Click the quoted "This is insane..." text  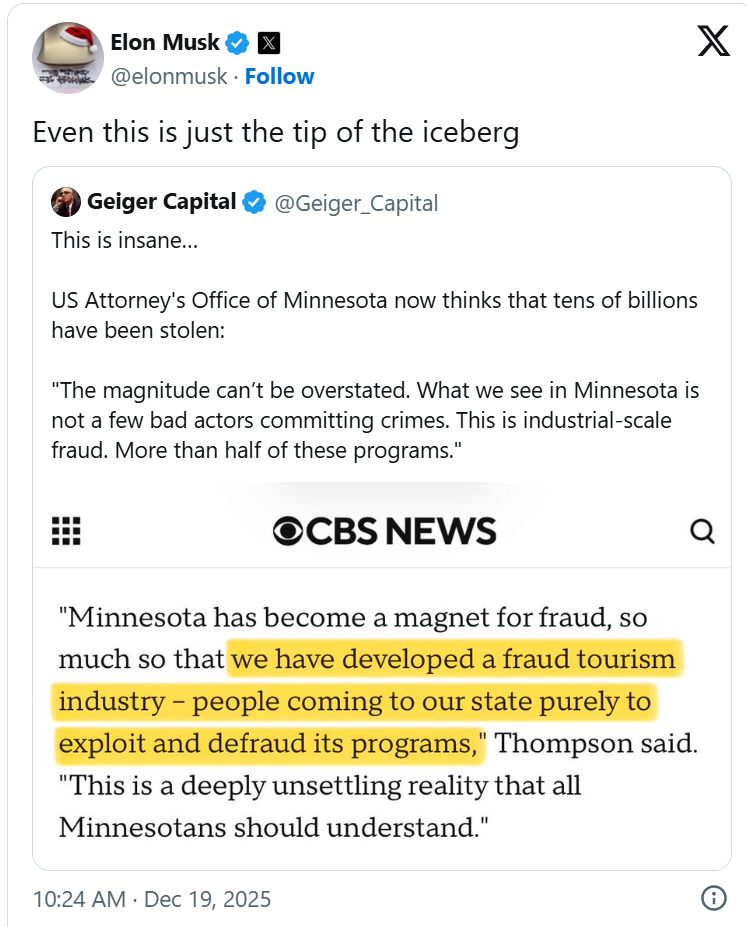[121, 241]
